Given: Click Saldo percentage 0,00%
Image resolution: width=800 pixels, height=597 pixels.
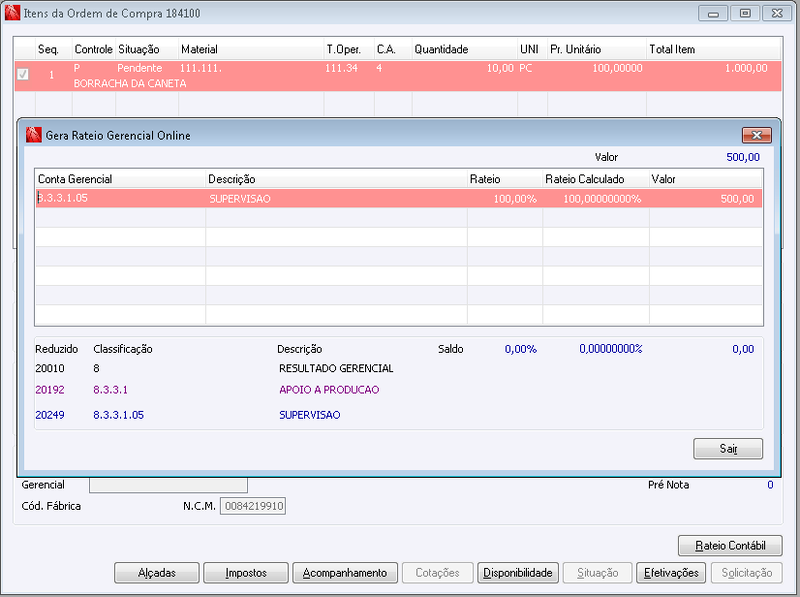Looking at the screenshot, I should [520, 349].
